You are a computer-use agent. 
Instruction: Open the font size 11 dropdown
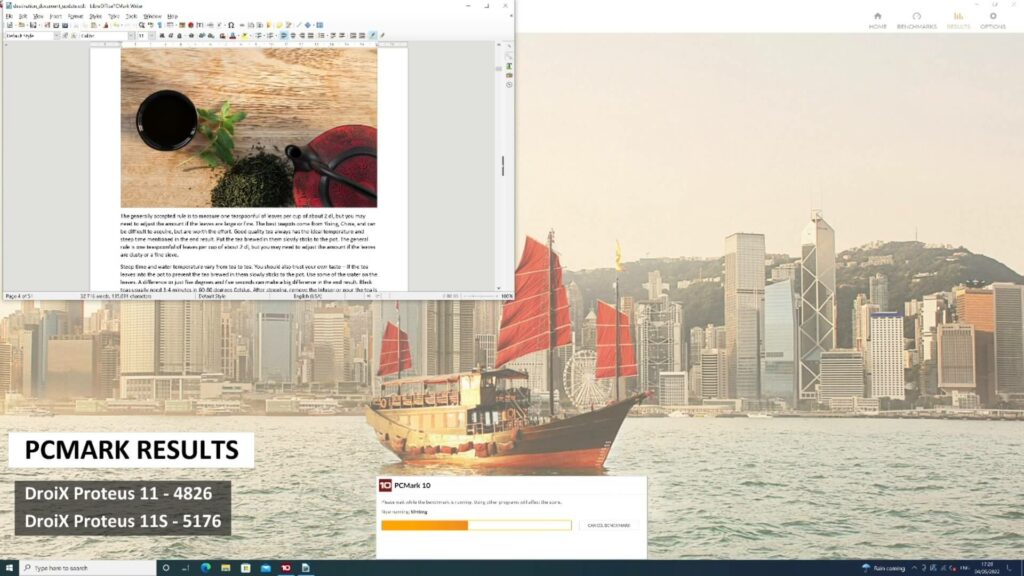[x=152, y=36]
